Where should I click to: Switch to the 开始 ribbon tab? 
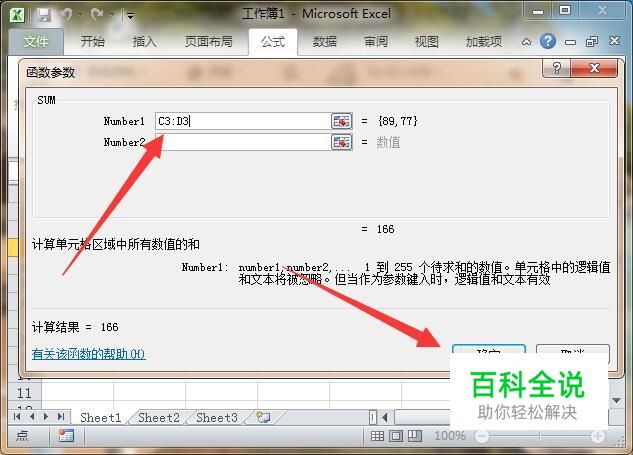92,41
